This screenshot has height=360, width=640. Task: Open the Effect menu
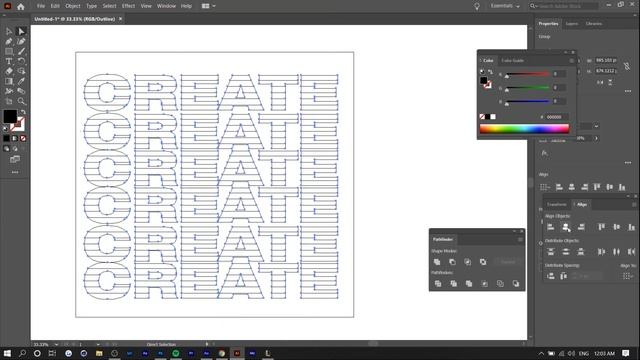coord(128,6)
